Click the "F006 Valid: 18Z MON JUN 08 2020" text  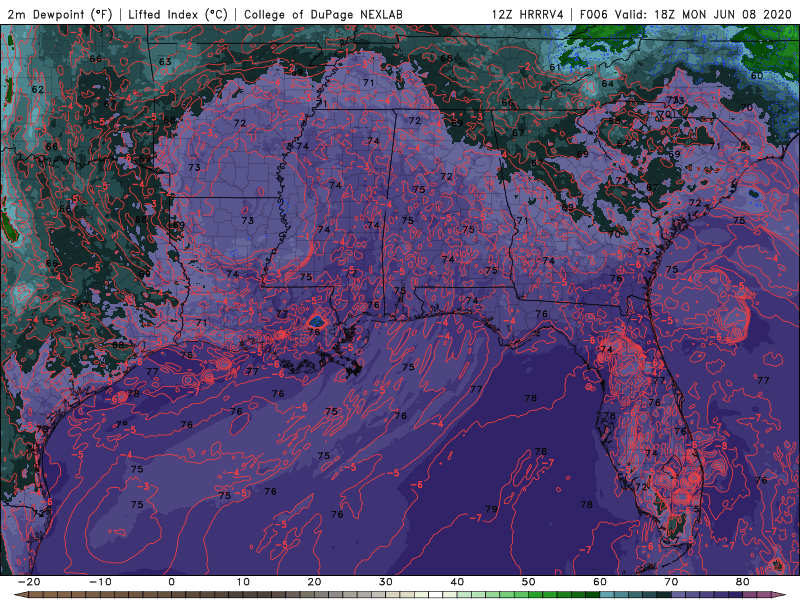coord(686,14)
